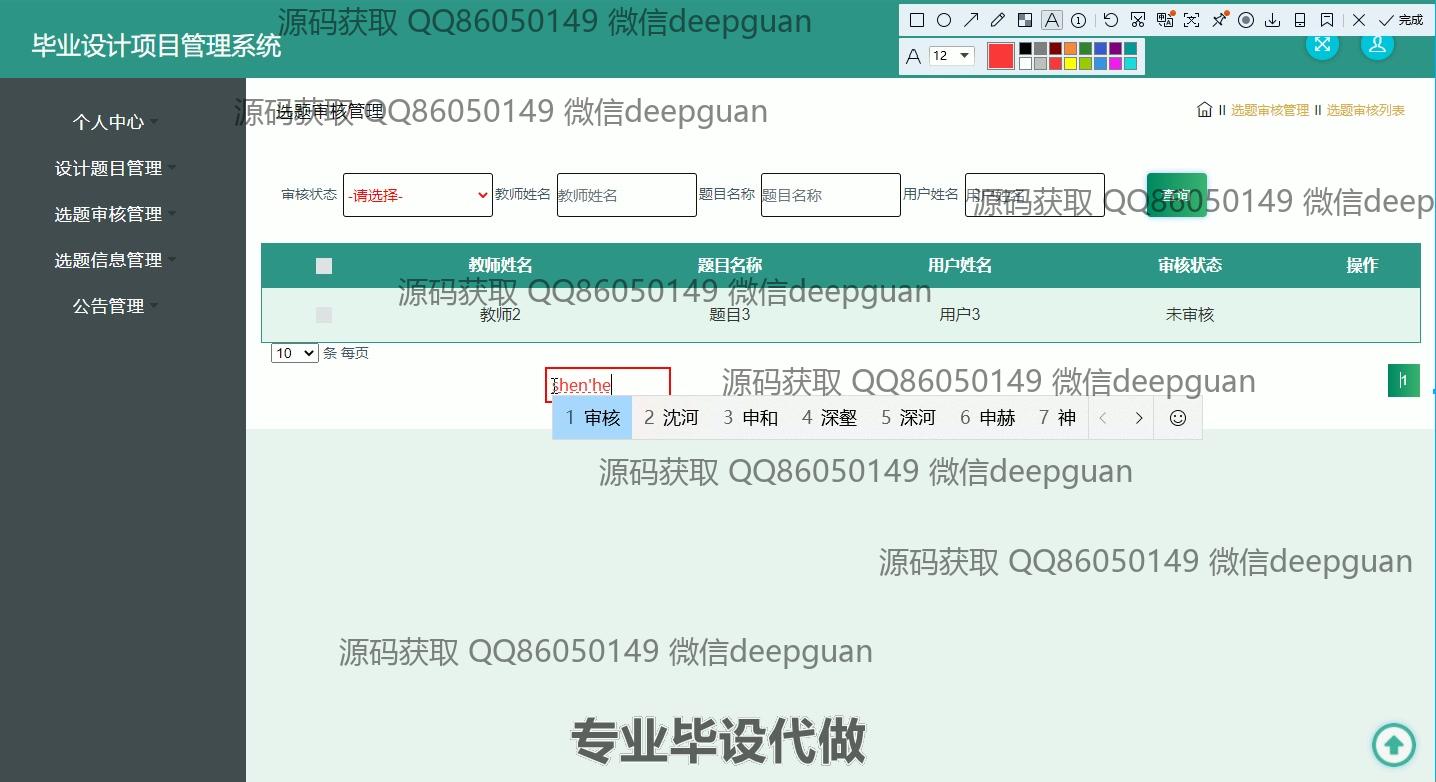Check the row checkbox for 教师2
The height and width of the screenshot is (782, 1436).
tap(323, 315)
